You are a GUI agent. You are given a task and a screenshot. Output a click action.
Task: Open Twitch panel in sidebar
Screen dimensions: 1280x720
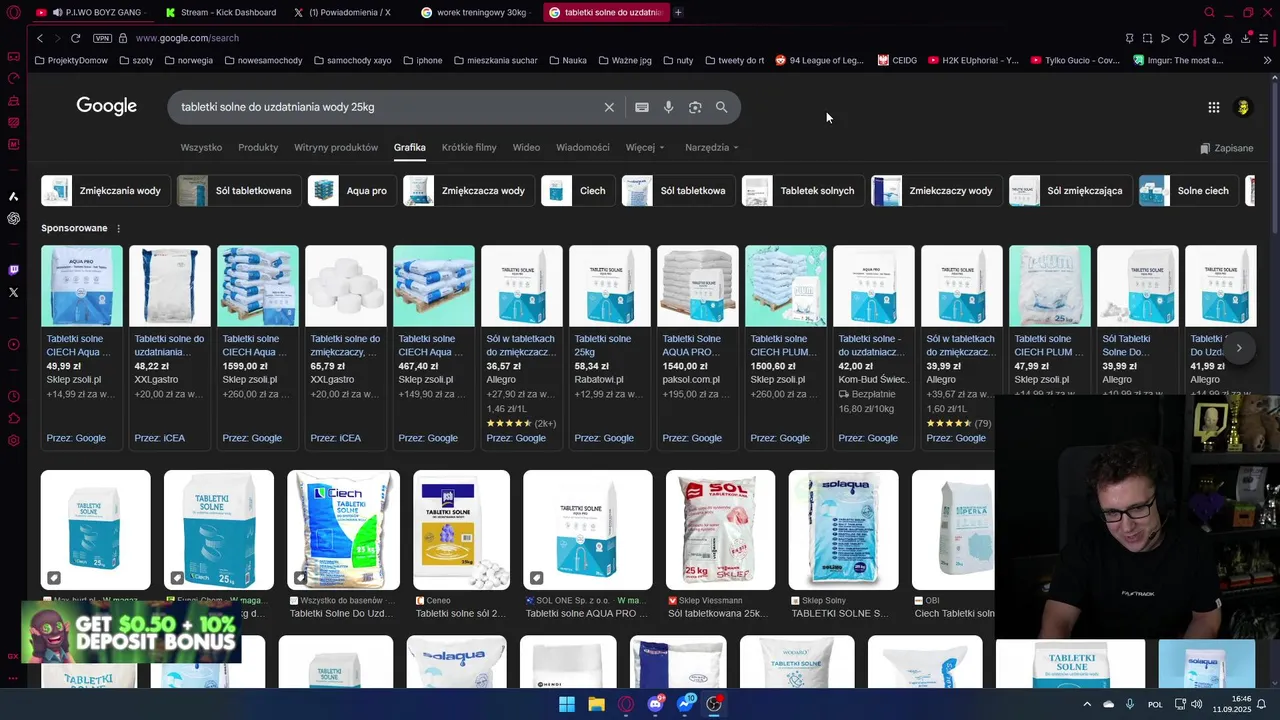[13, 270]
